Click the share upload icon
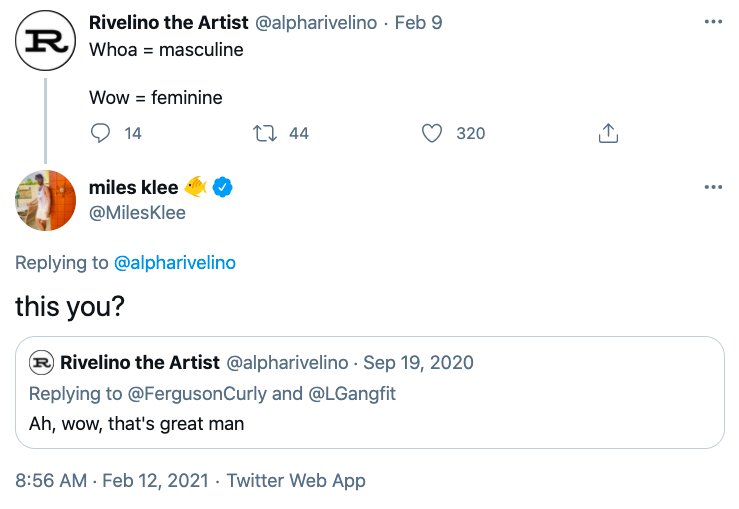739x509 pixels. point(608,133)
